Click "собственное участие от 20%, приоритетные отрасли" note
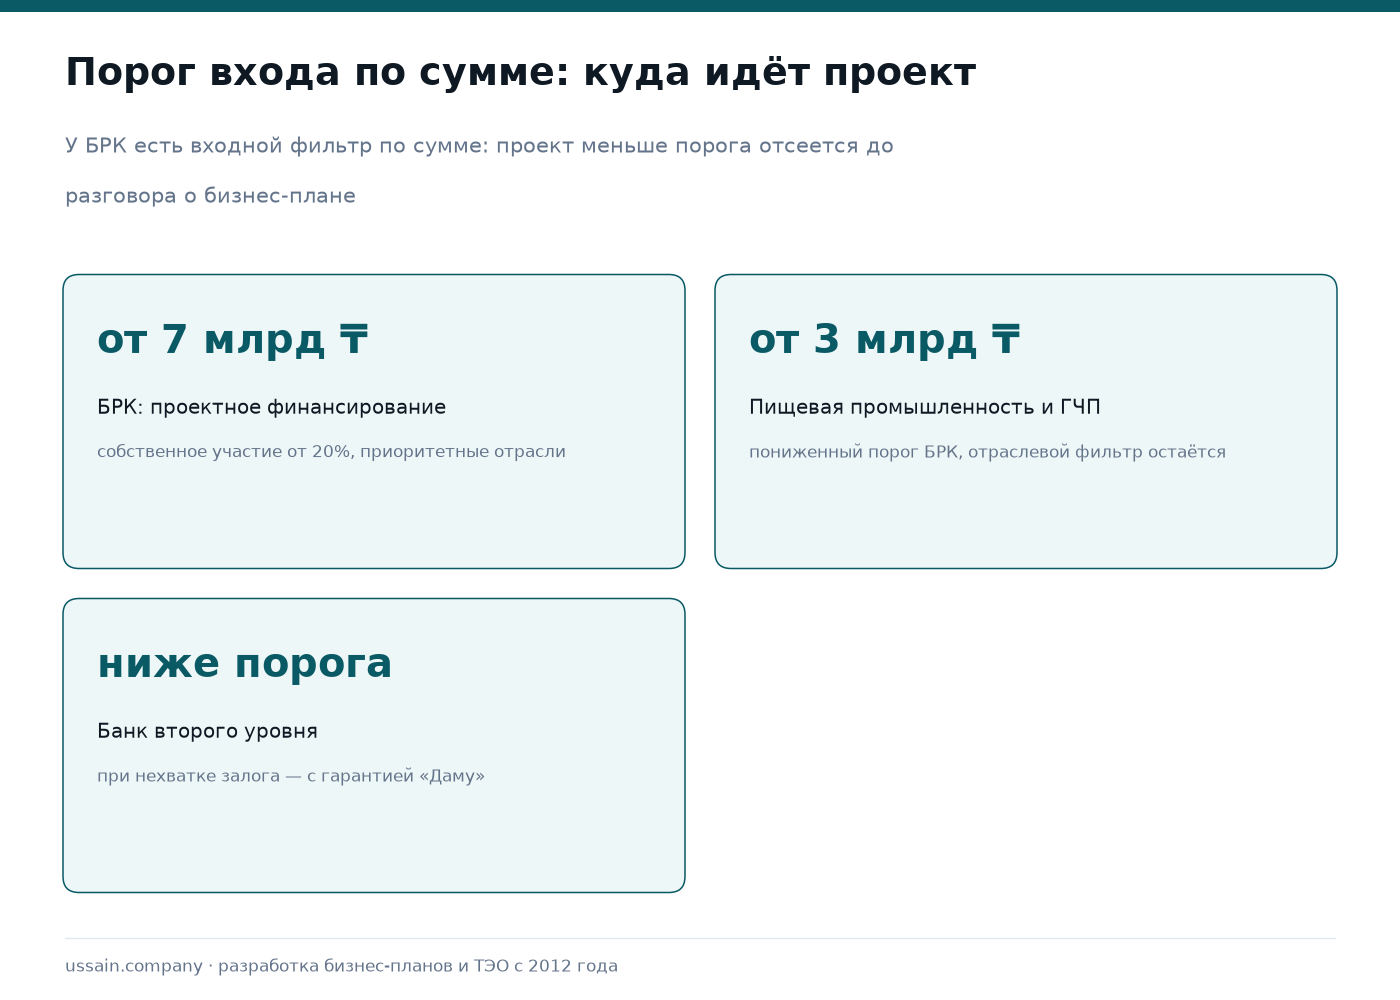 (331, 452)
